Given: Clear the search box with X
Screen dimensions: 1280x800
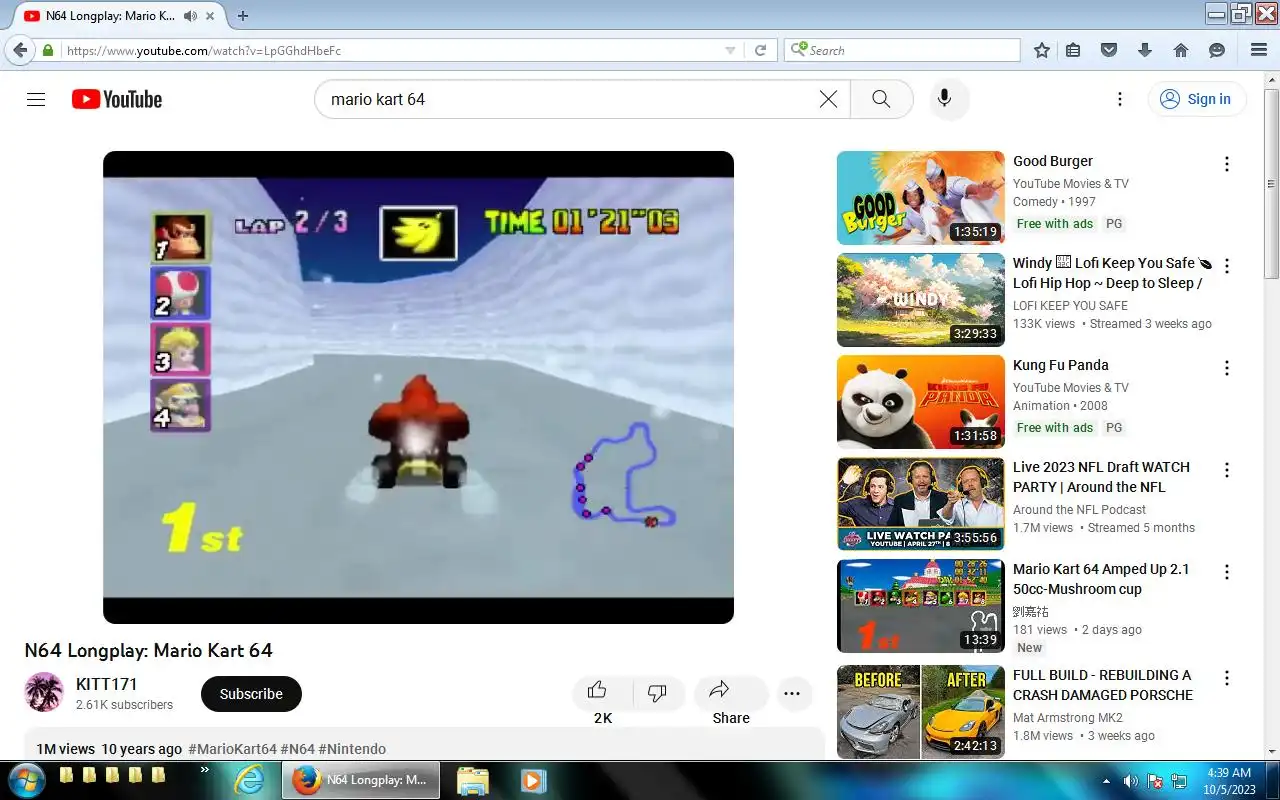Looking at the screenshot, I should click(x=828, y=99).
